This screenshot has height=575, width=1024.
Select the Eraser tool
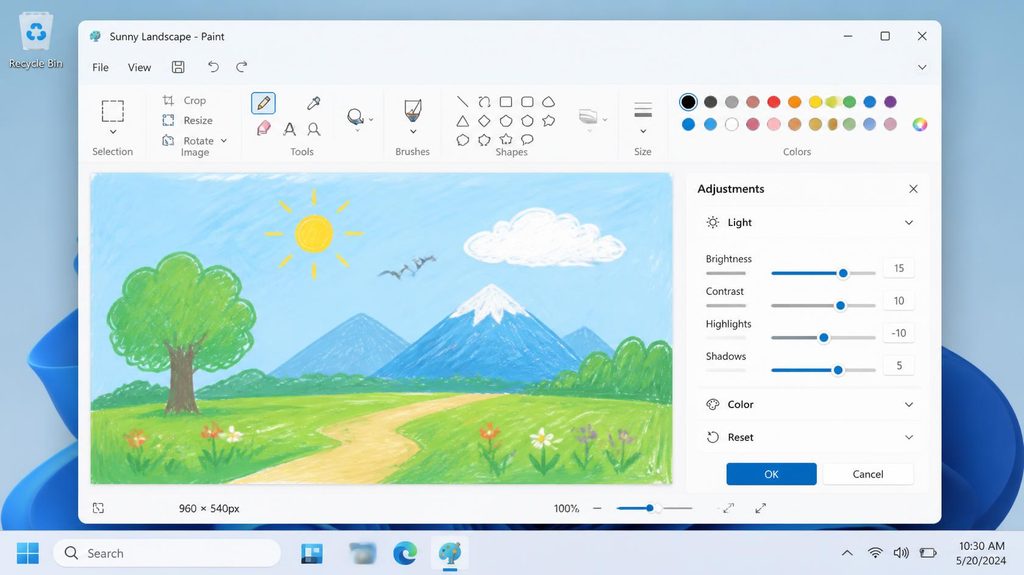coord(264,128)
